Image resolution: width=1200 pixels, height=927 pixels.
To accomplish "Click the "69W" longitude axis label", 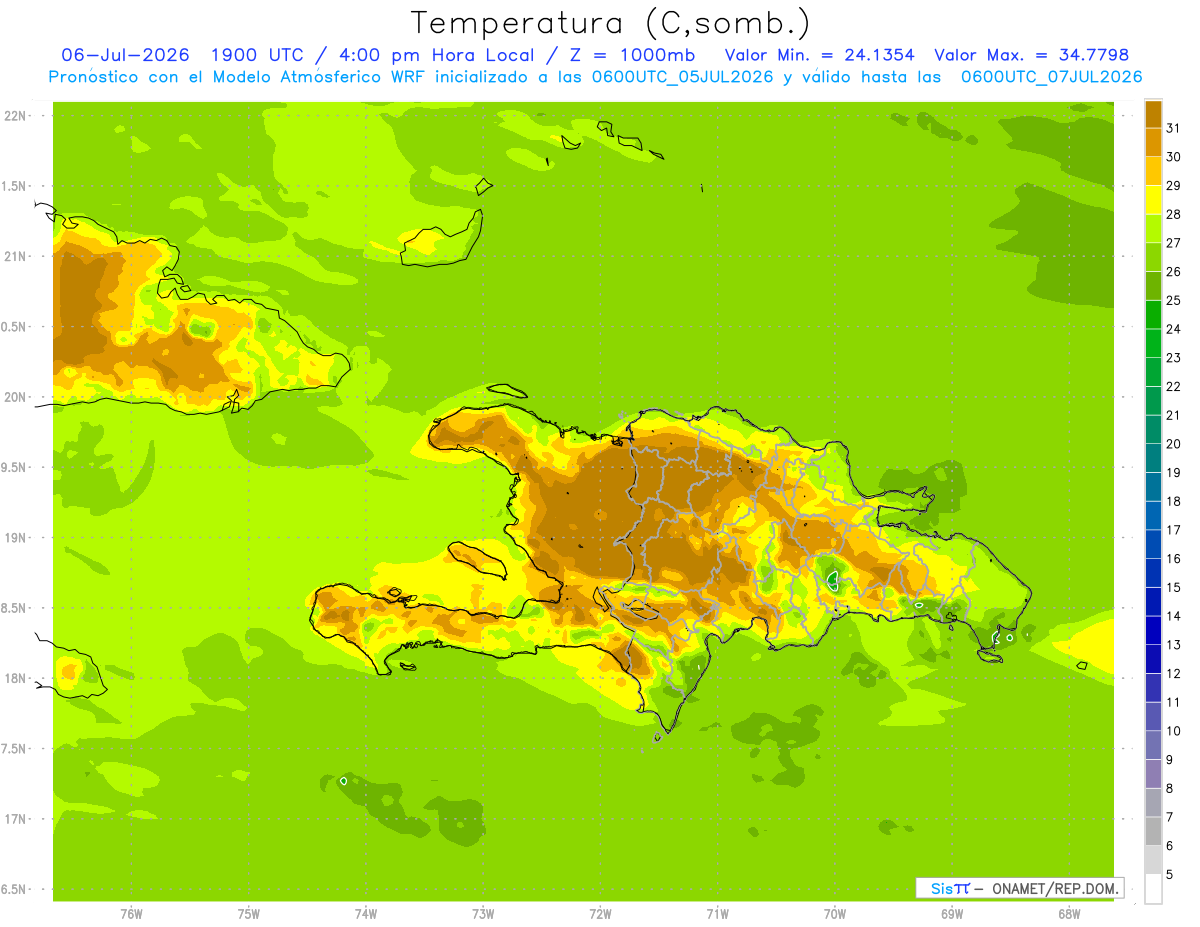I will pyautogui.click(x=952, y=913).
